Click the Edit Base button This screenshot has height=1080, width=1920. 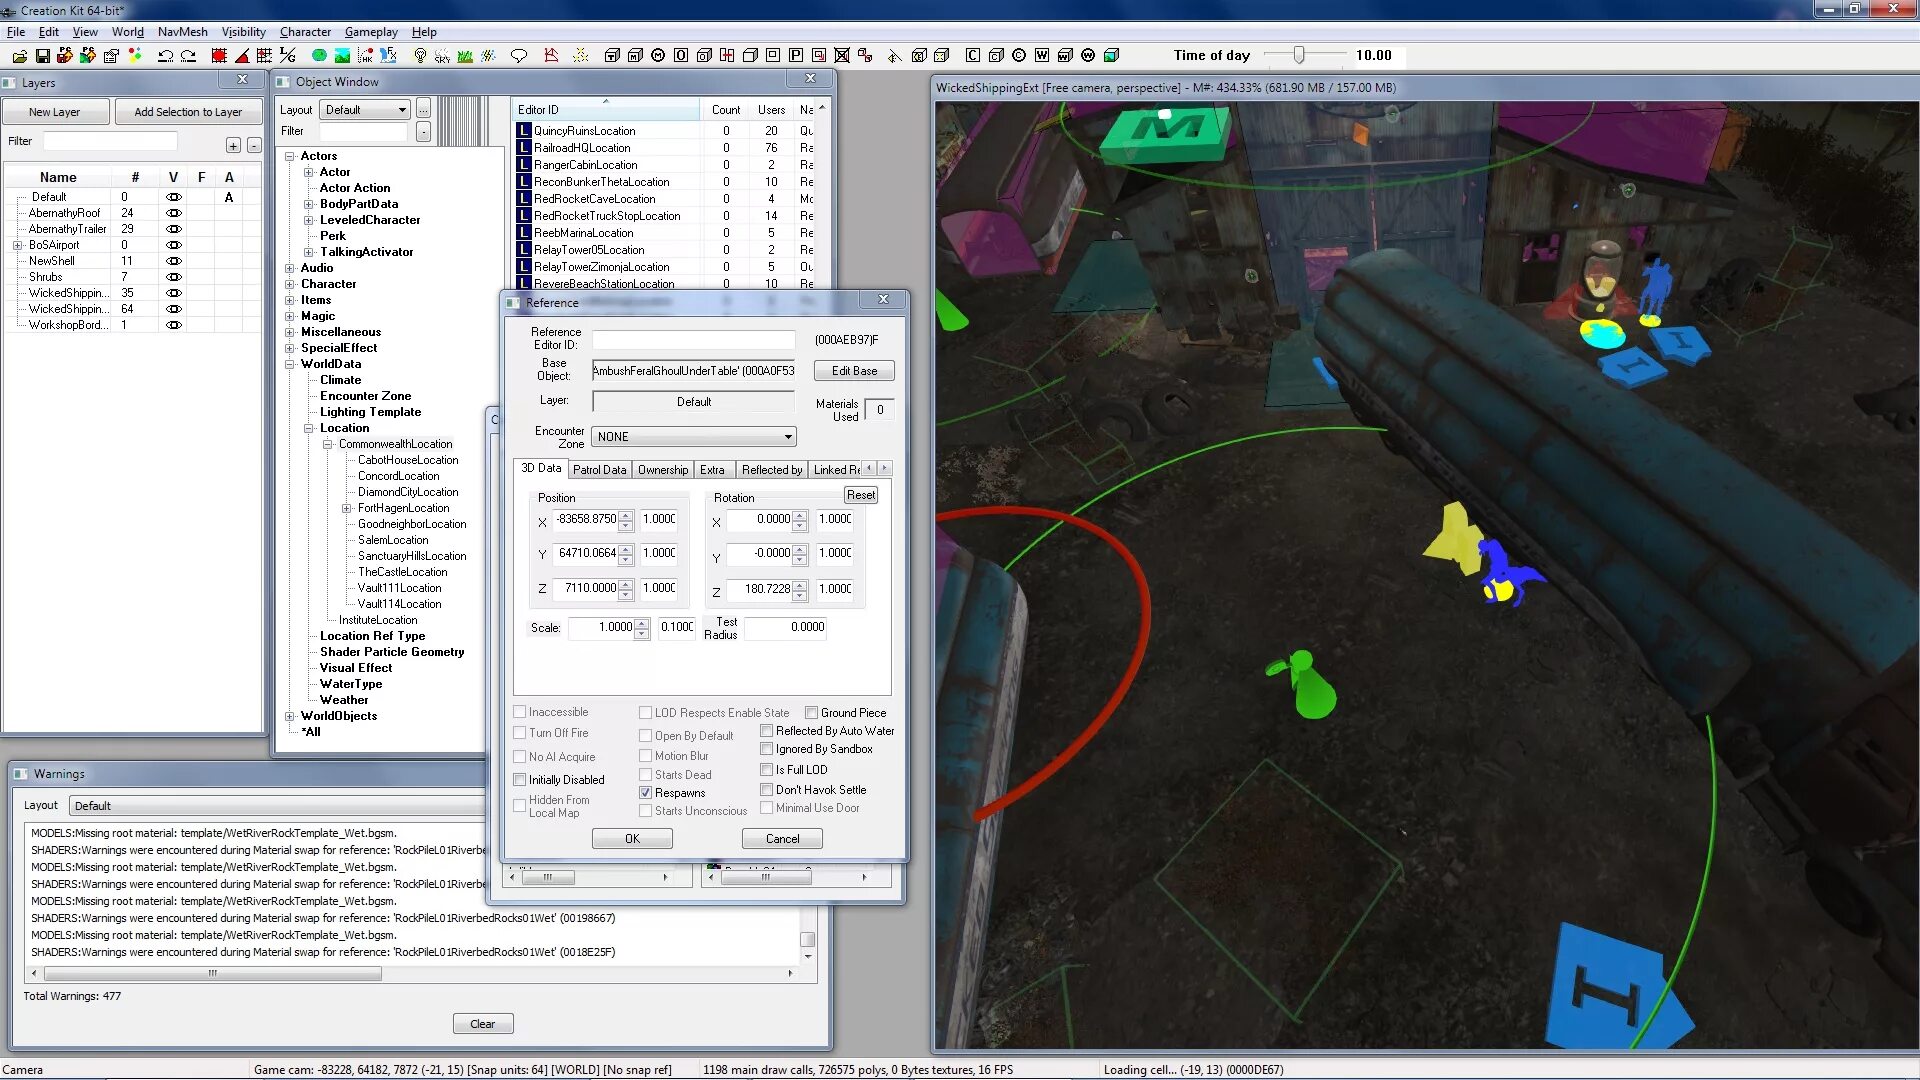point(854,371)
